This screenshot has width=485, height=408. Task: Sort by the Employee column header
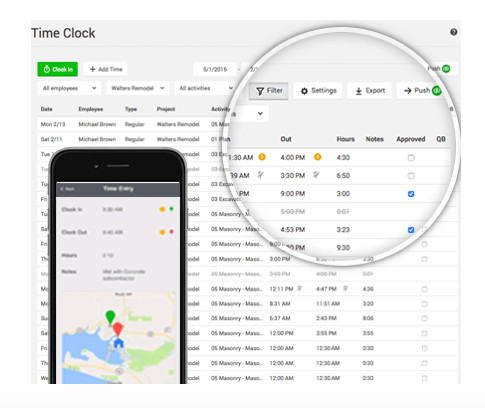pos(91,109)
